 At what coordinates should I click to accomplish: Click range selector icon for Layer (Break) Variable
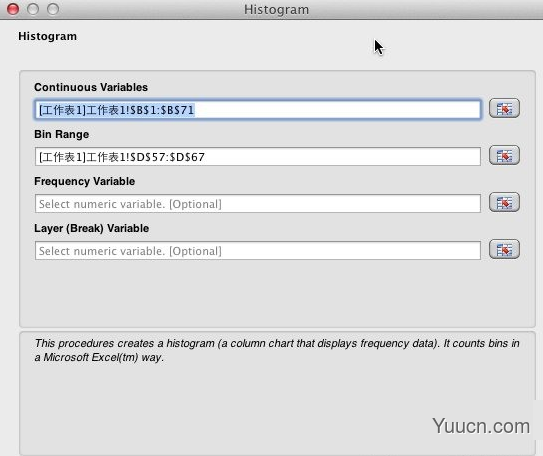coord(504,249)
